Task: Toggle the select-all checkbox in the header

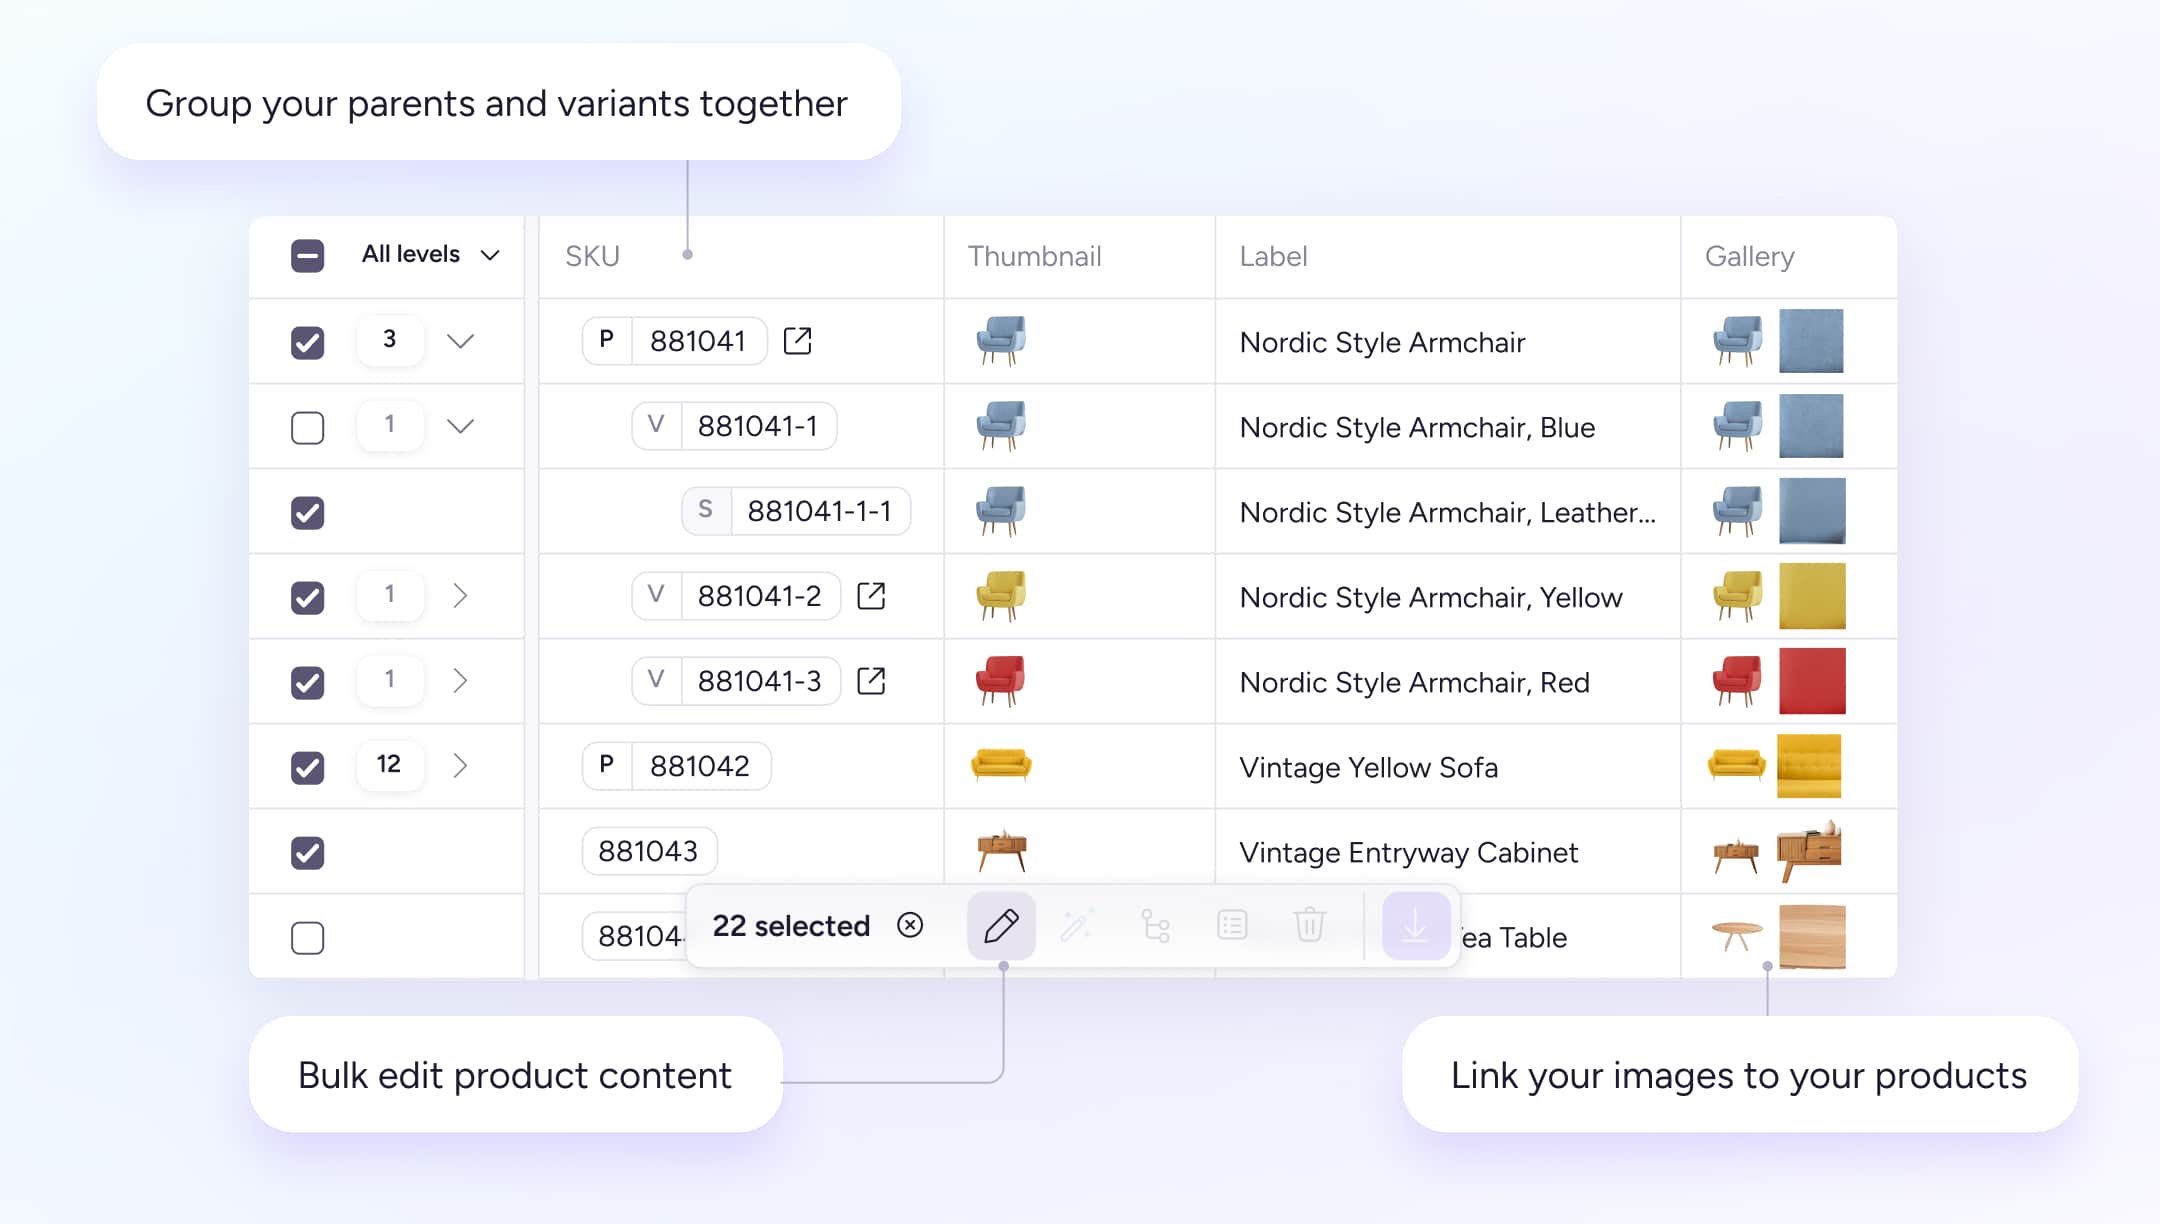Action: 307,255
